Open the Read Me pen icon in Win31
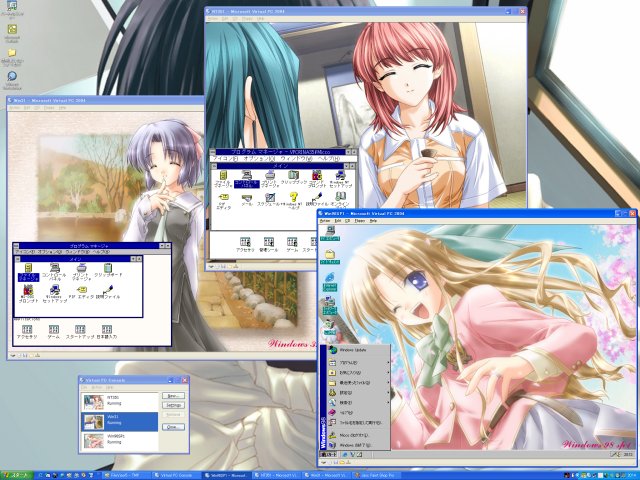The height and width of the screenshot is (480, 640). point(108,292)
